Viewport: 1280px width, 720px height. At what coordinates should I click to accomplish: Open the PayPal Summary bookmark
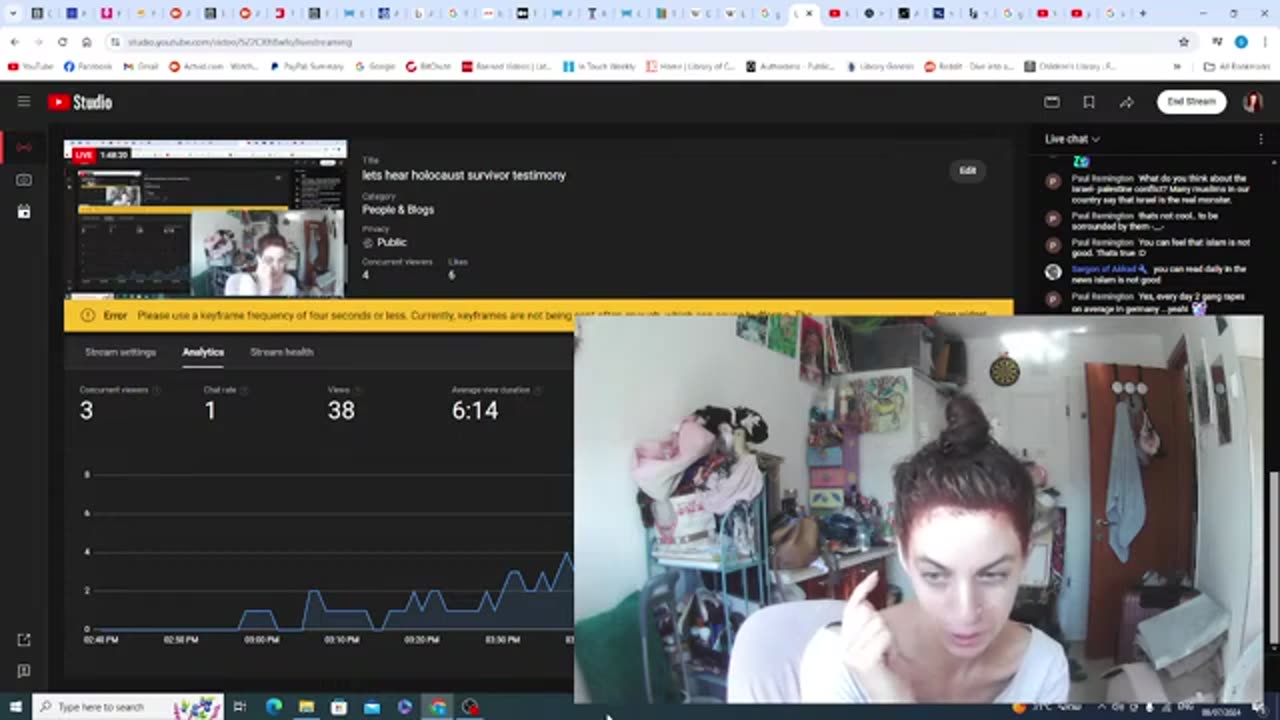point(308,66)
